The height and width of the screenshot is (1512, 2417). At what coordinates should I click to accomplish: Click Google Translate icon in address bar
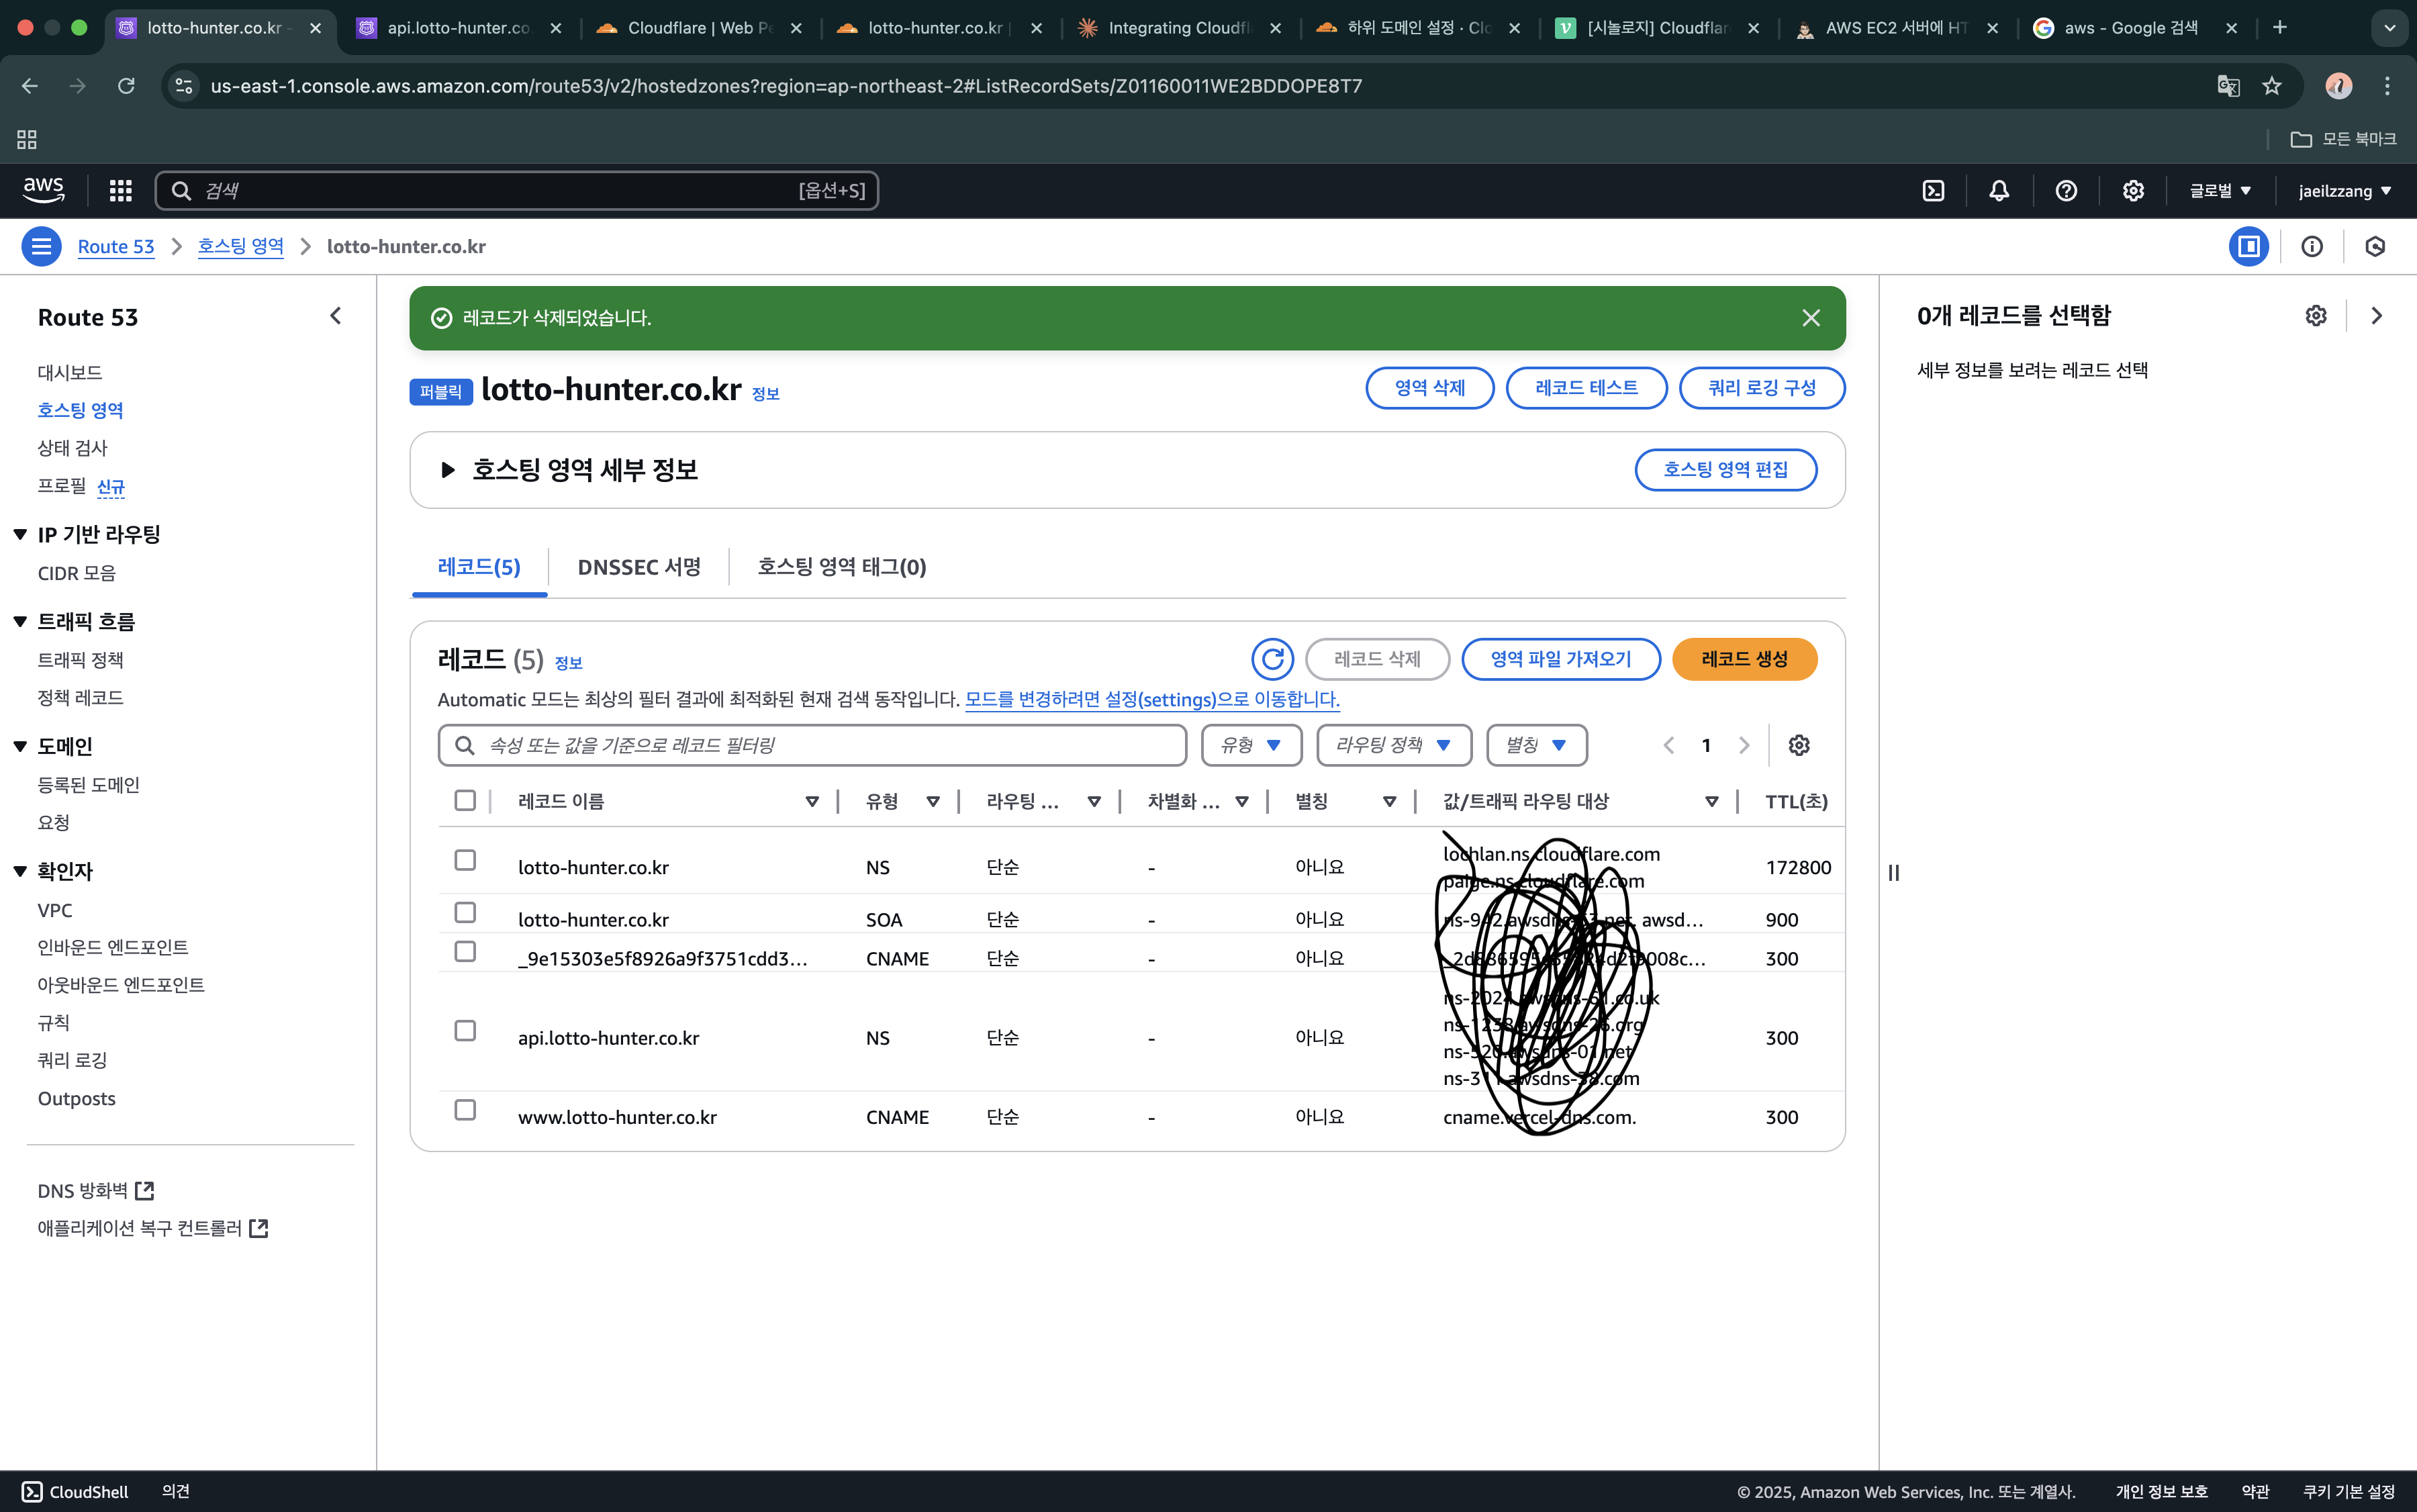click(x=2228, y=86)
